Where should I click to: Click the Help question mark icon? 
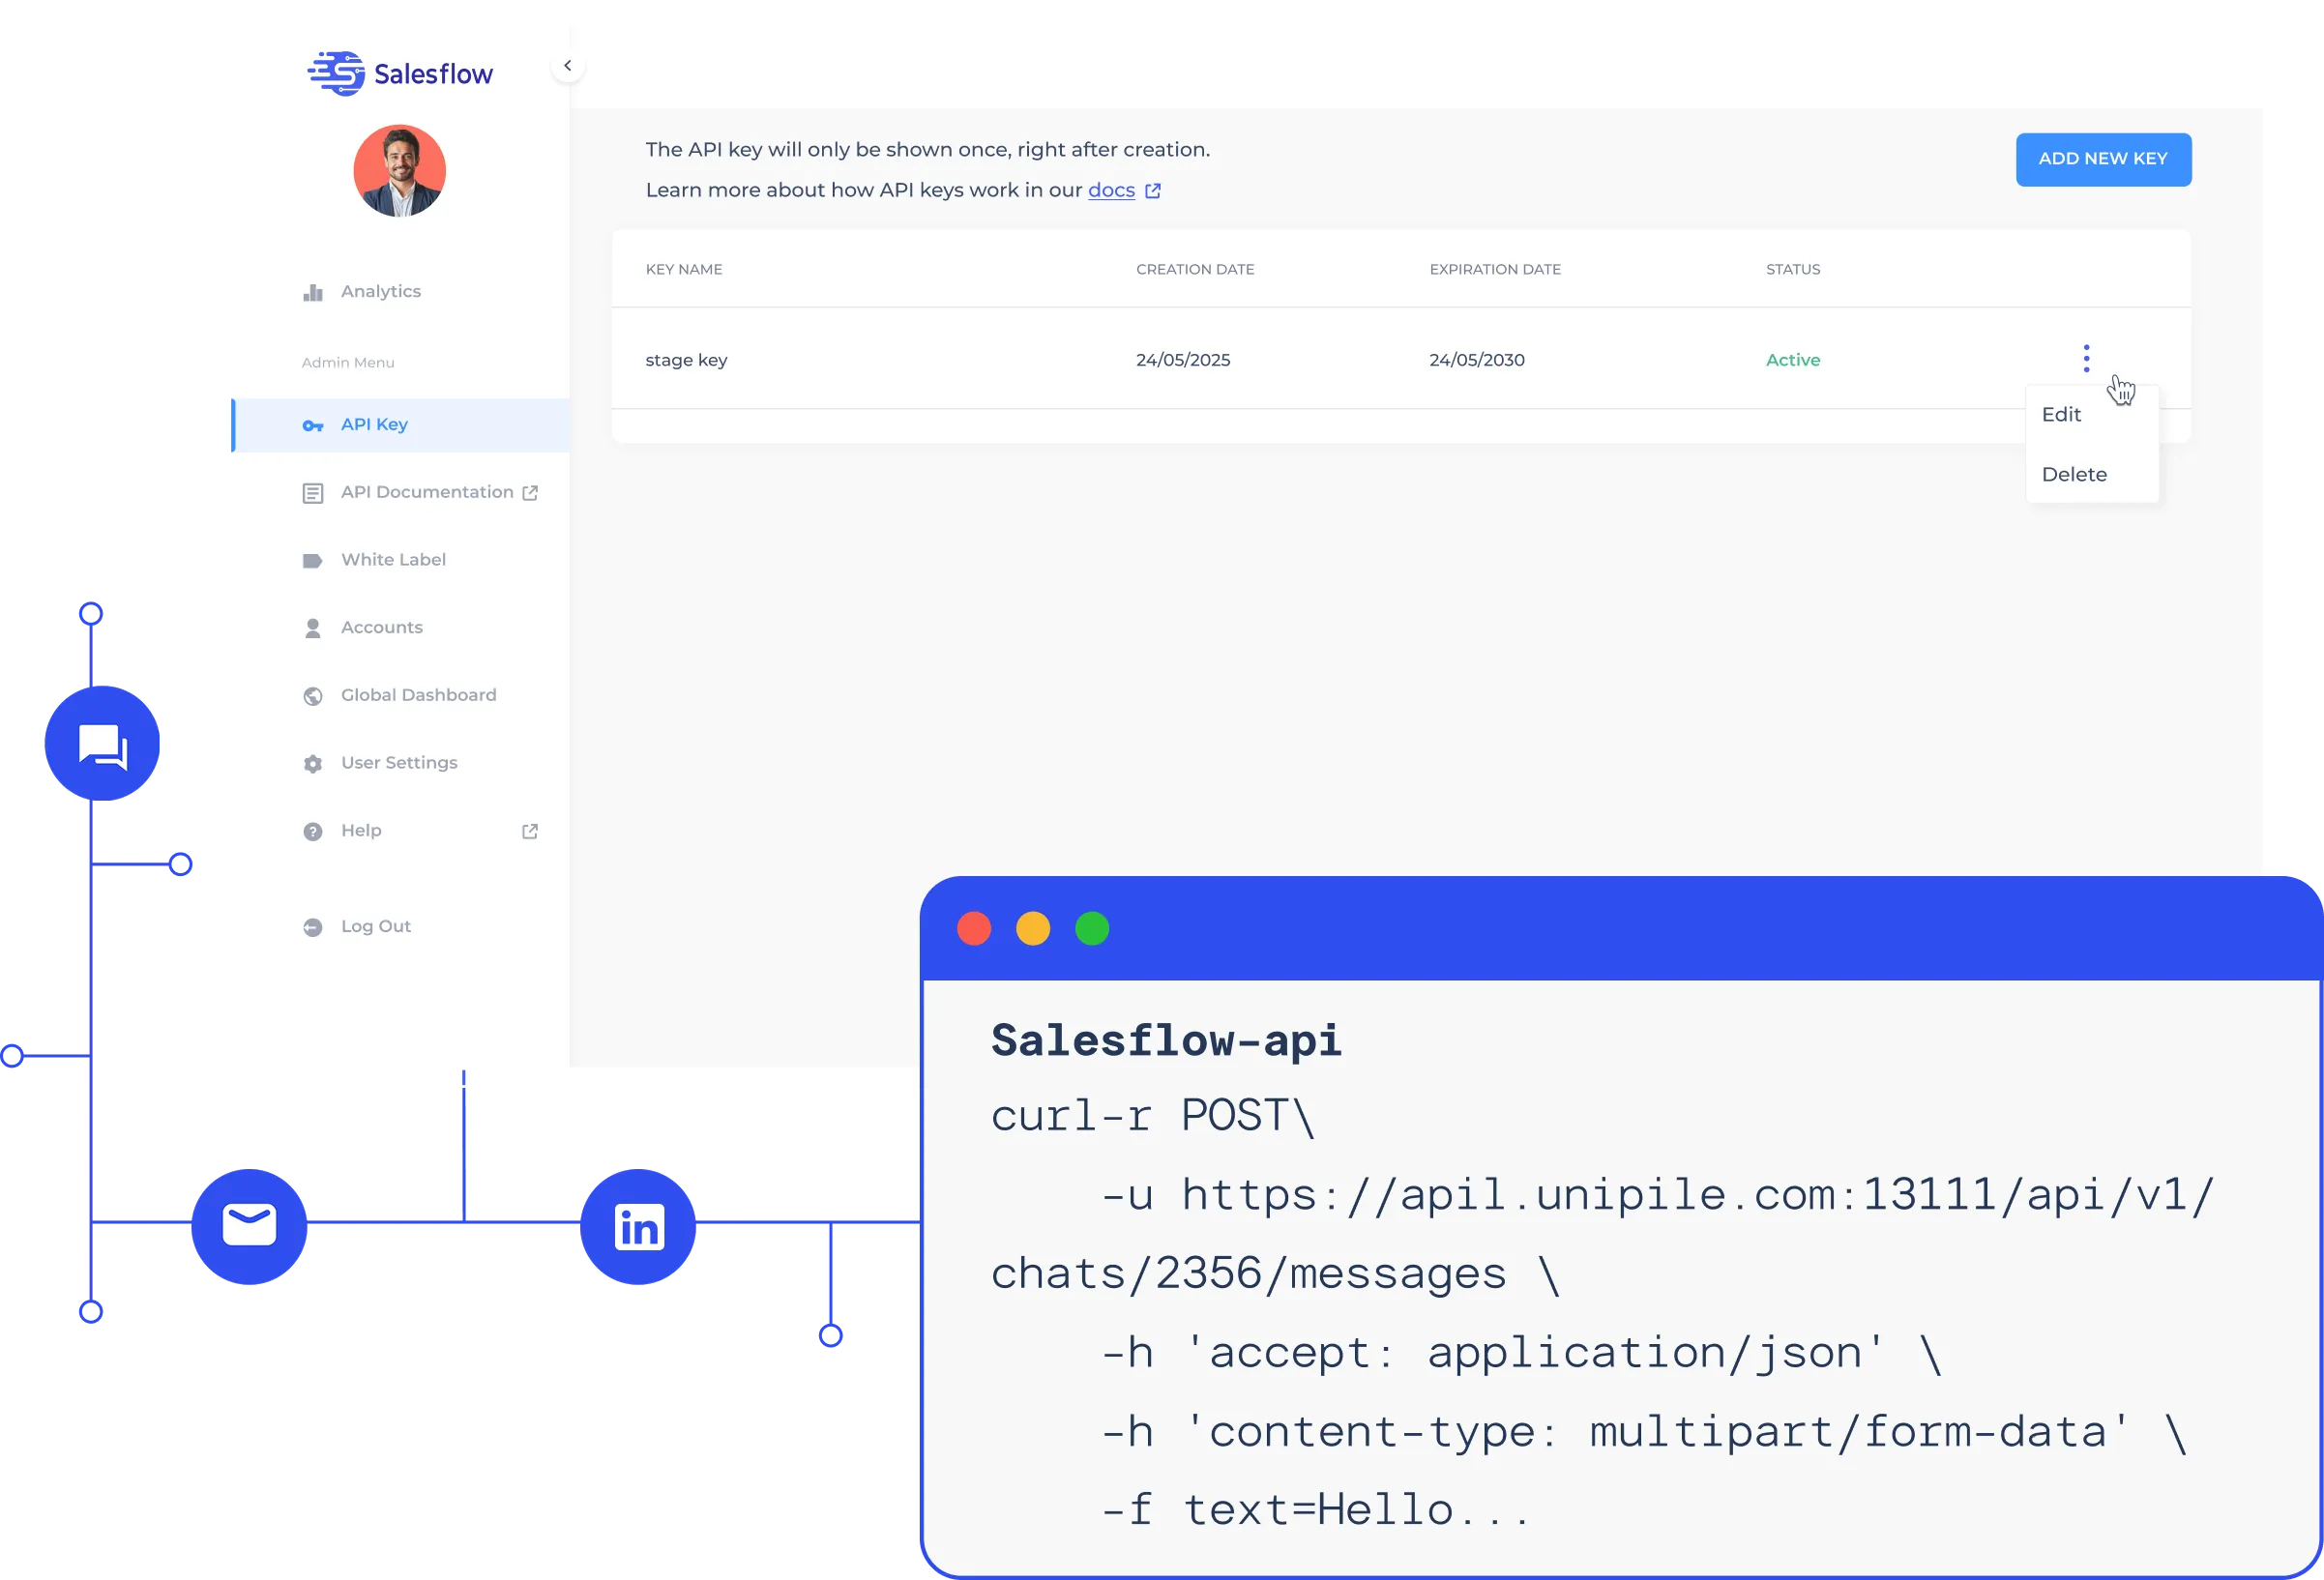click(x=313, y=832)
